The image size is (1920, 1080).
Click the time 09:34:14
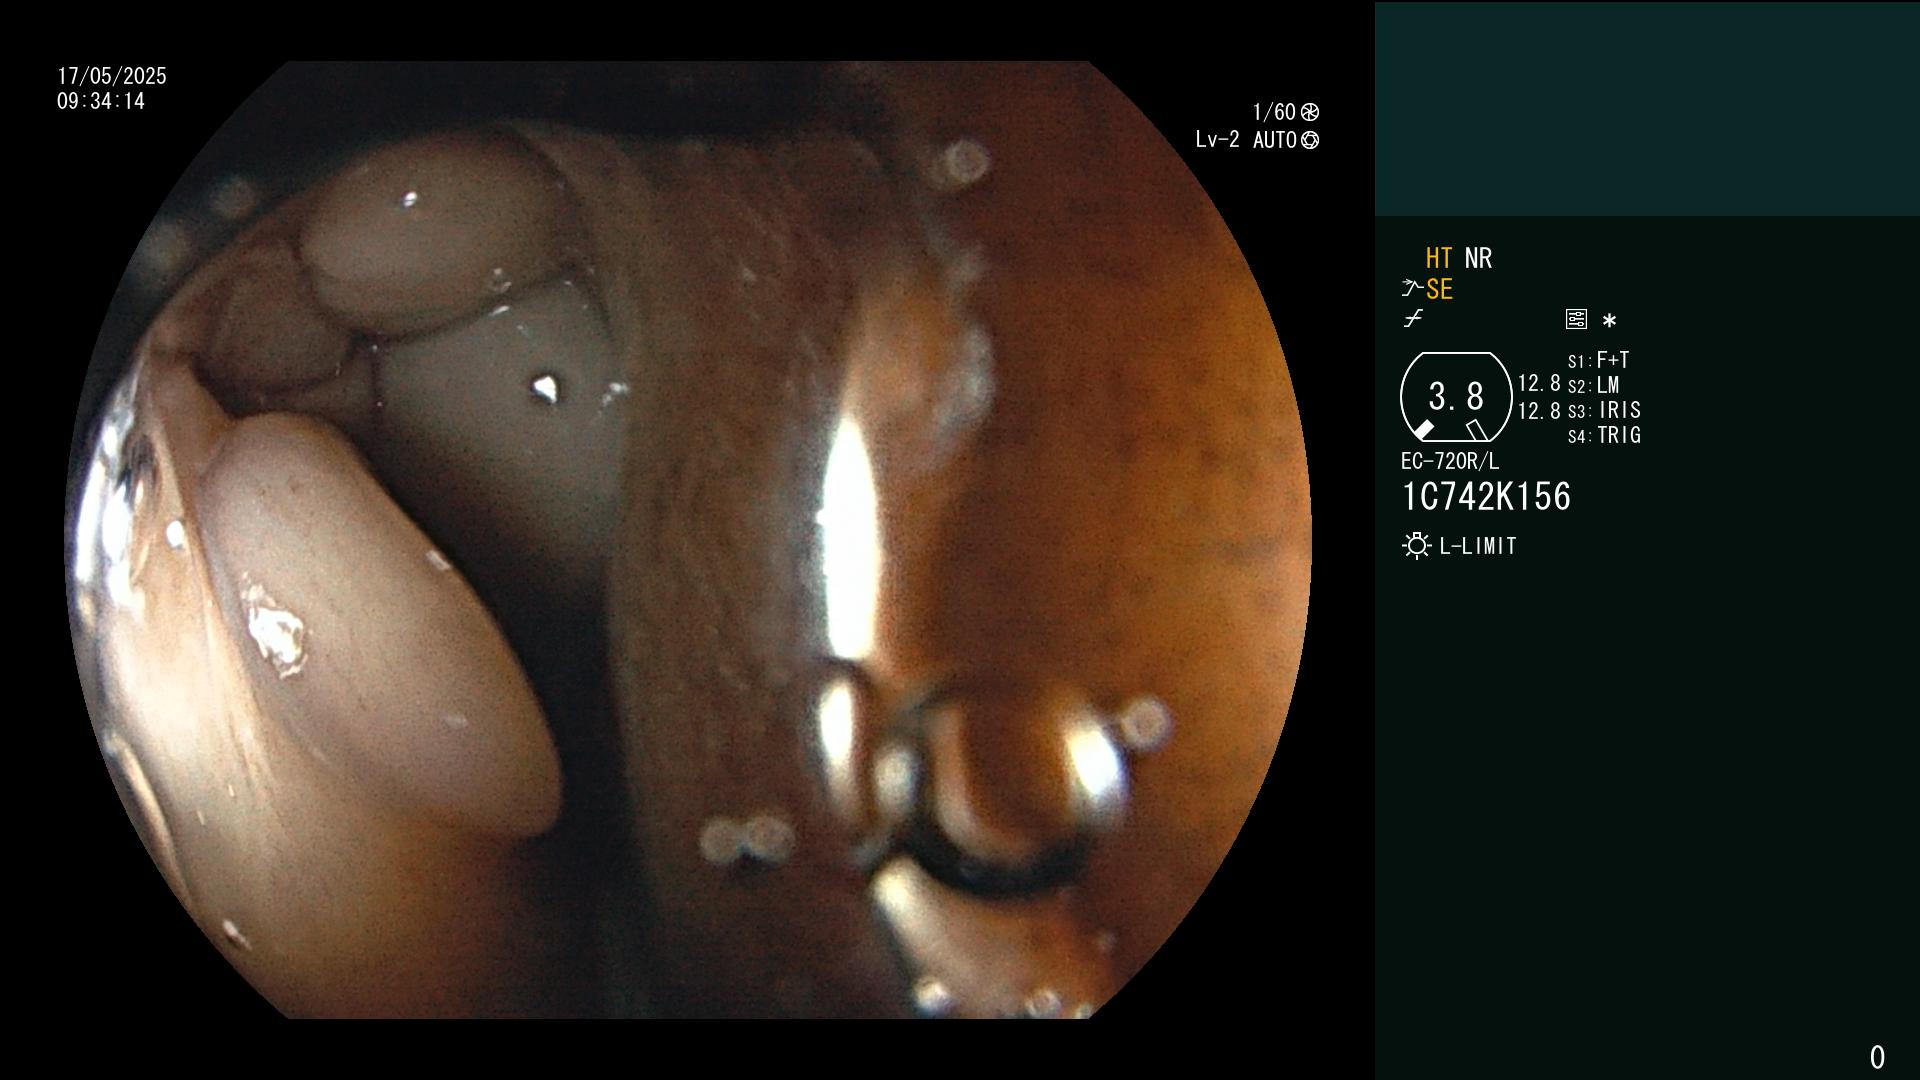click(101, 101)
